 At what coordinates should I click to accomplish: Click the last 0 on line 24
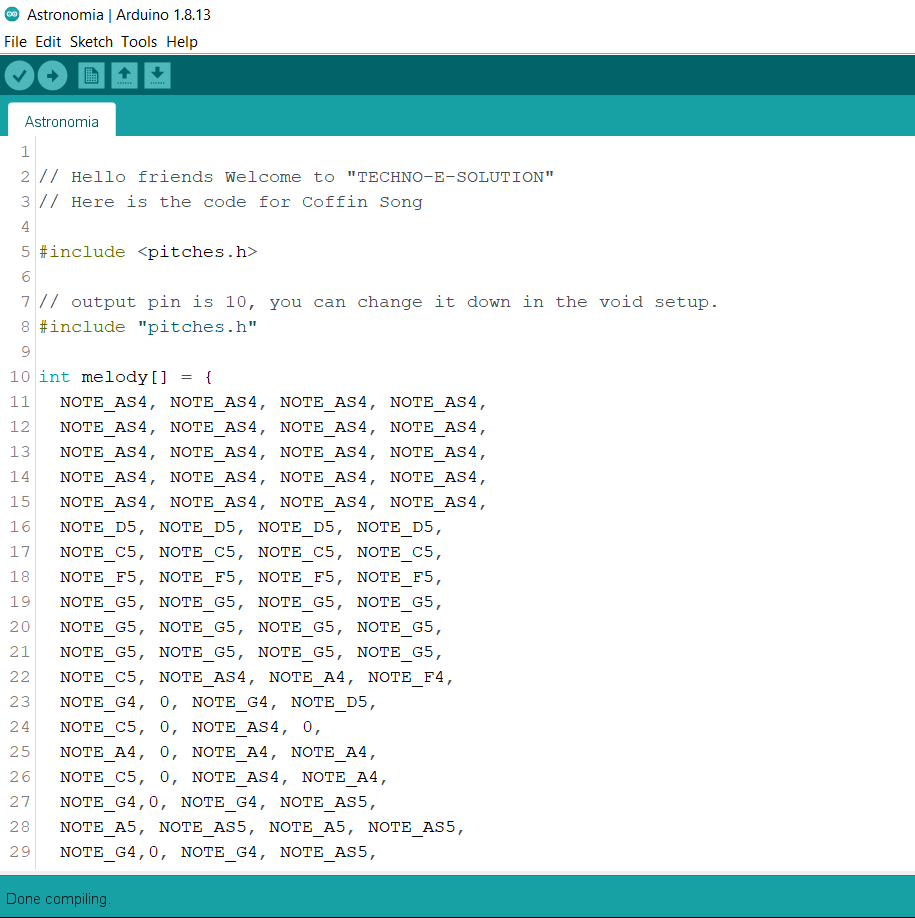(x=307, y=727)
